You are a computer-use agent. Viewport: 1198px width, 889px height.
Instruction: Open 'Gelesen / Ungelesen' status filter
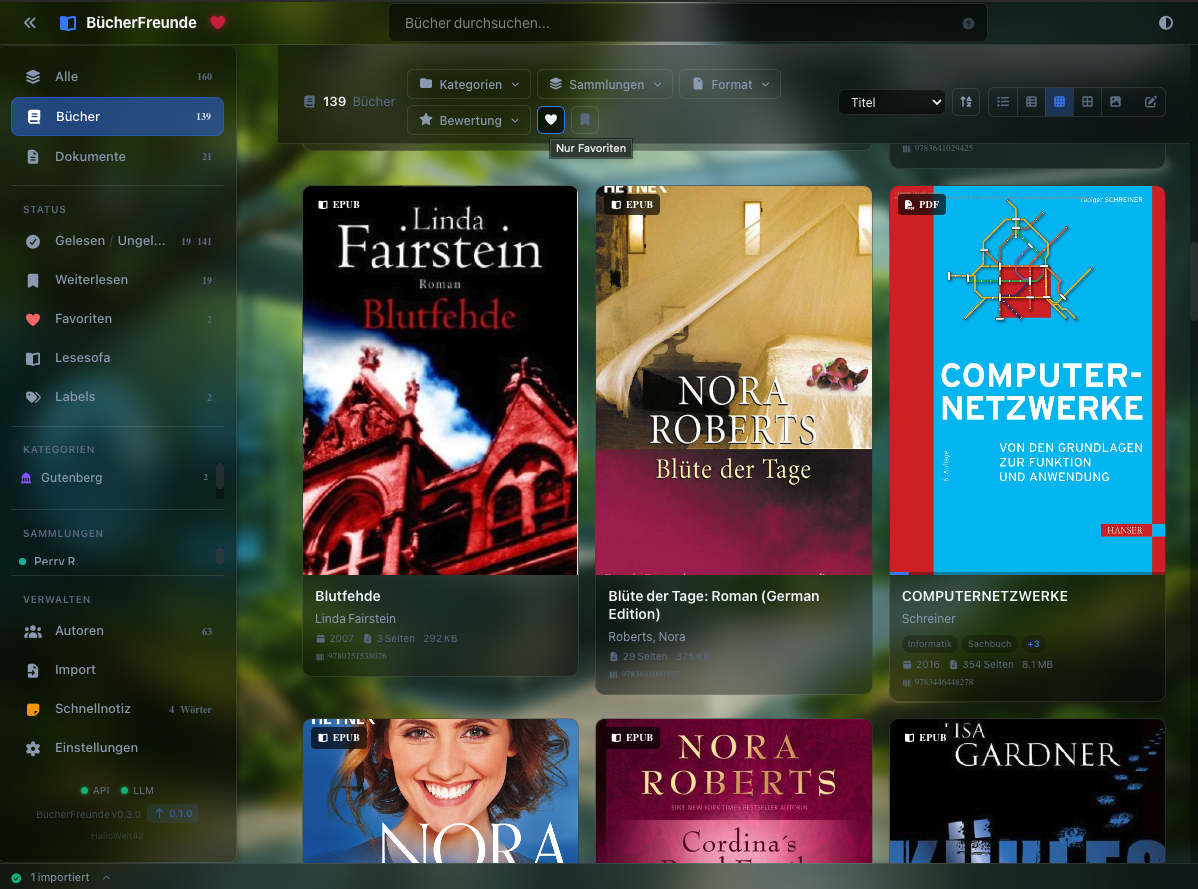(118, 241)
